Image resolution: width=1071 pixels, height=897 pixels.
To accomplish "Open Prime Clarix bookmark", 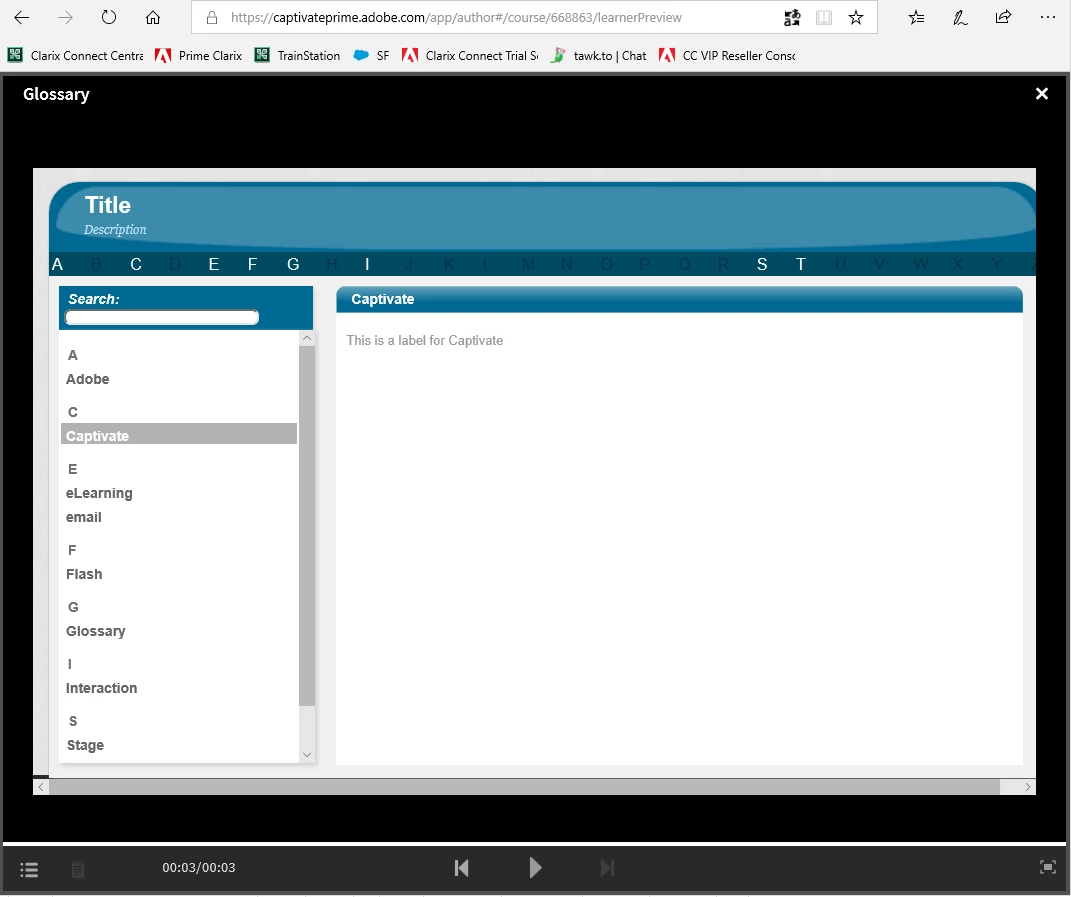I will tap(199, 56).
